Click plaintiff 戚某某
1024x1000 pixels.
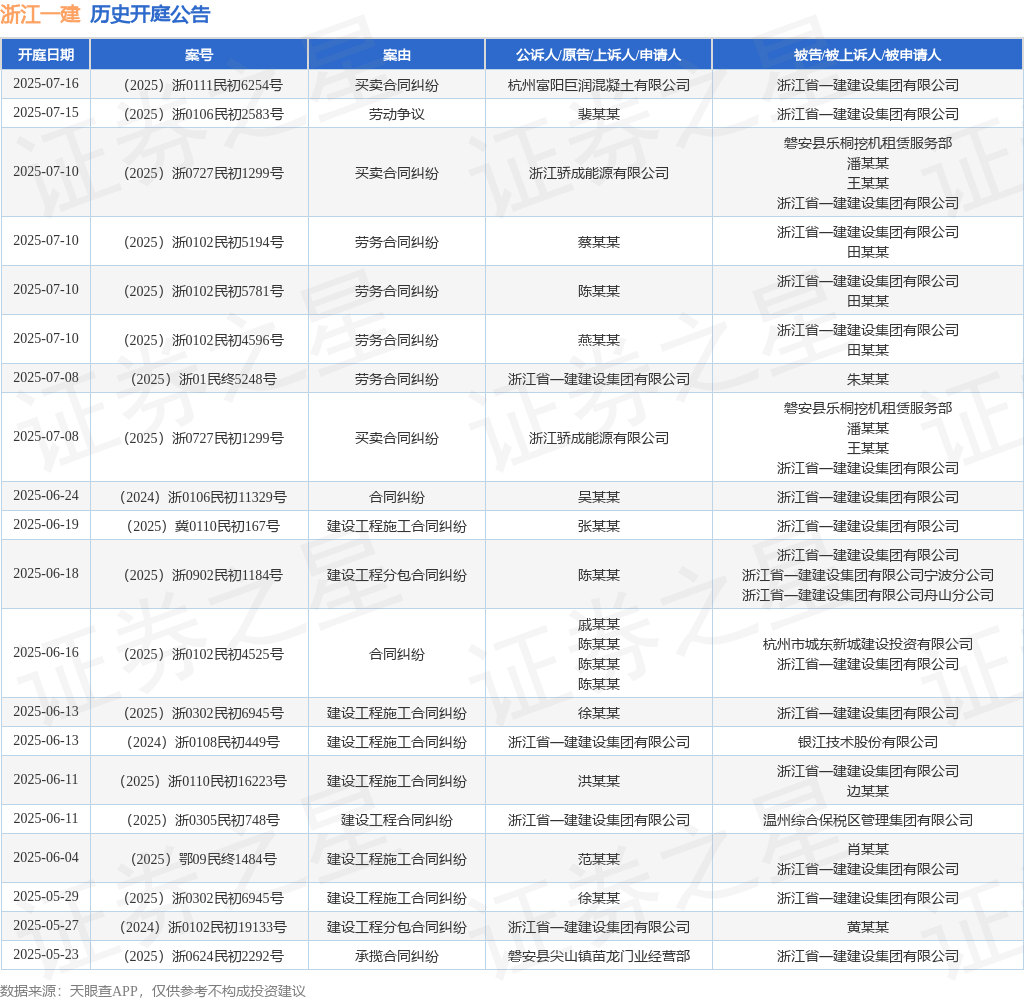point(599,624)
